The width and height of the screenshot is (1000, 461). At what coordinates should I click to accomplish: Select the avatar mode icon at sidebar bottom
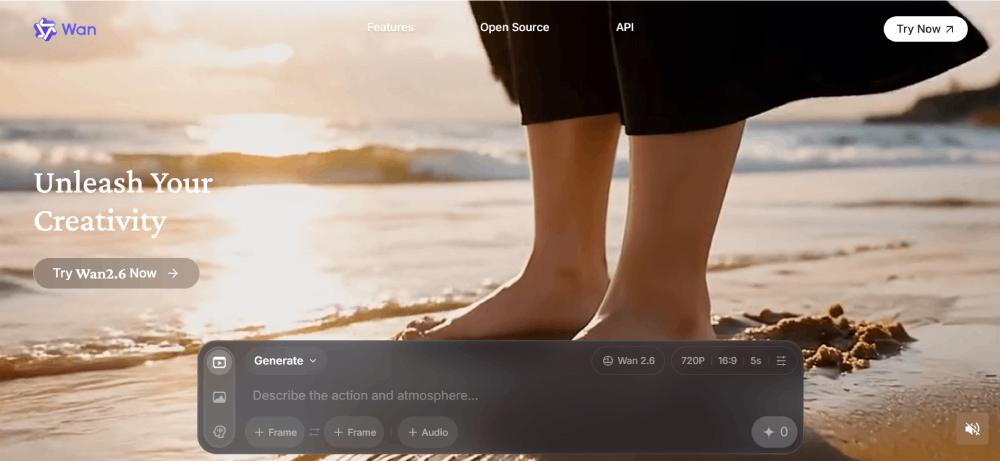pos(219,432)
